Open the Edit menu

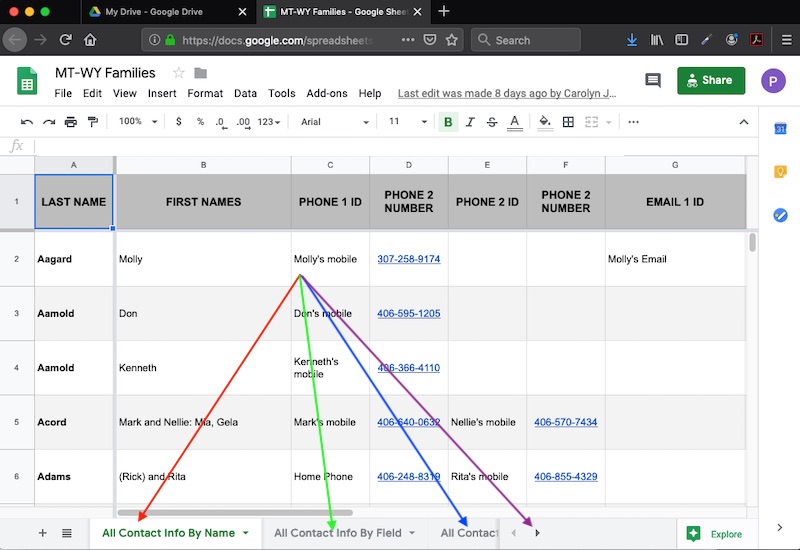[92, 93]
